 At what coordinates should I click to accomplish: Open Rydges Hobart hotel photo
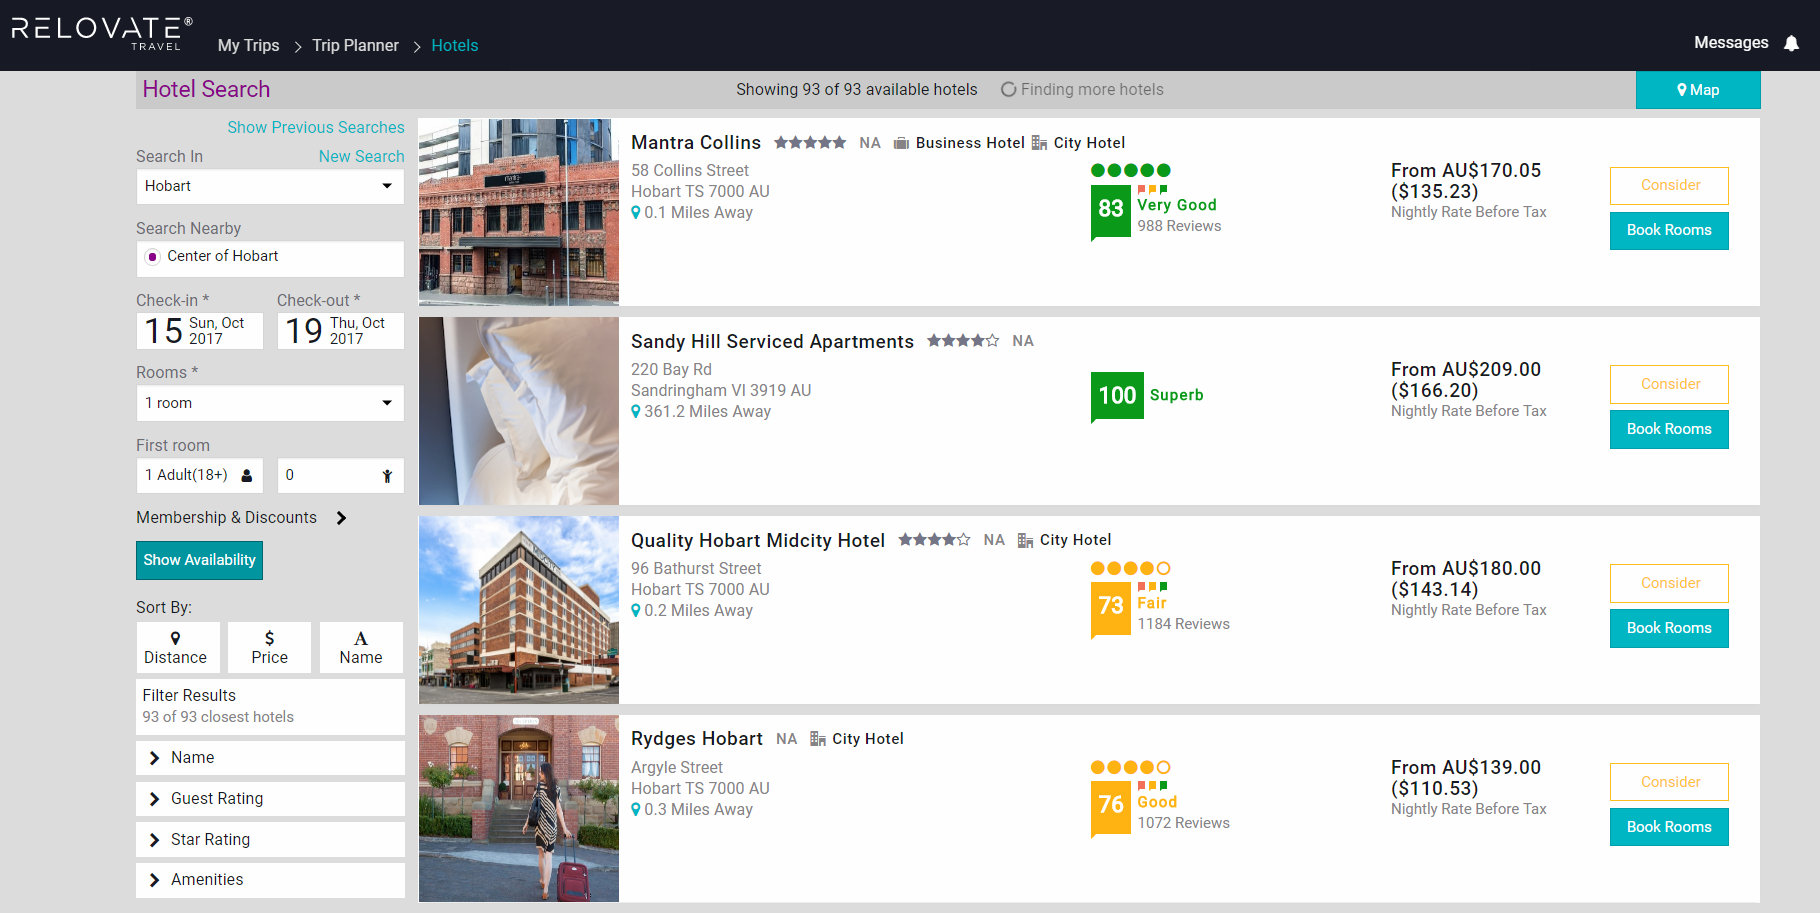pos(519,809)
